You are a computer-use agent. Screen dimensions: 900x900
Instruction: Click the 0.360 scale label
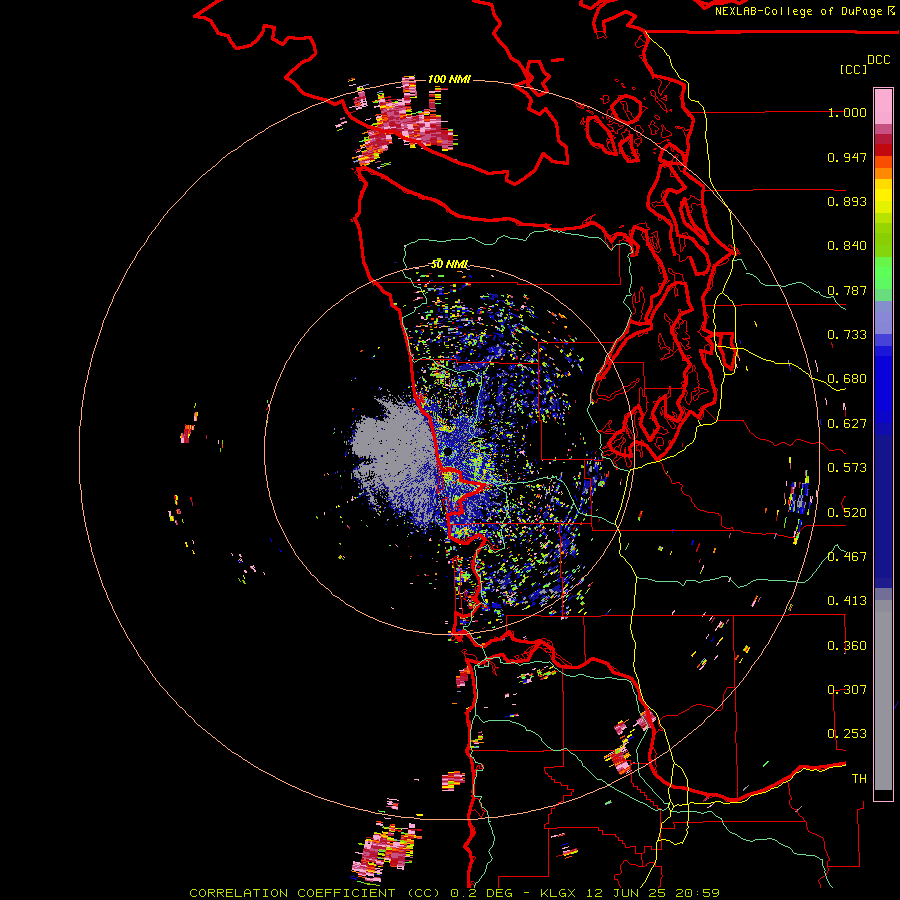pos(847,646)
